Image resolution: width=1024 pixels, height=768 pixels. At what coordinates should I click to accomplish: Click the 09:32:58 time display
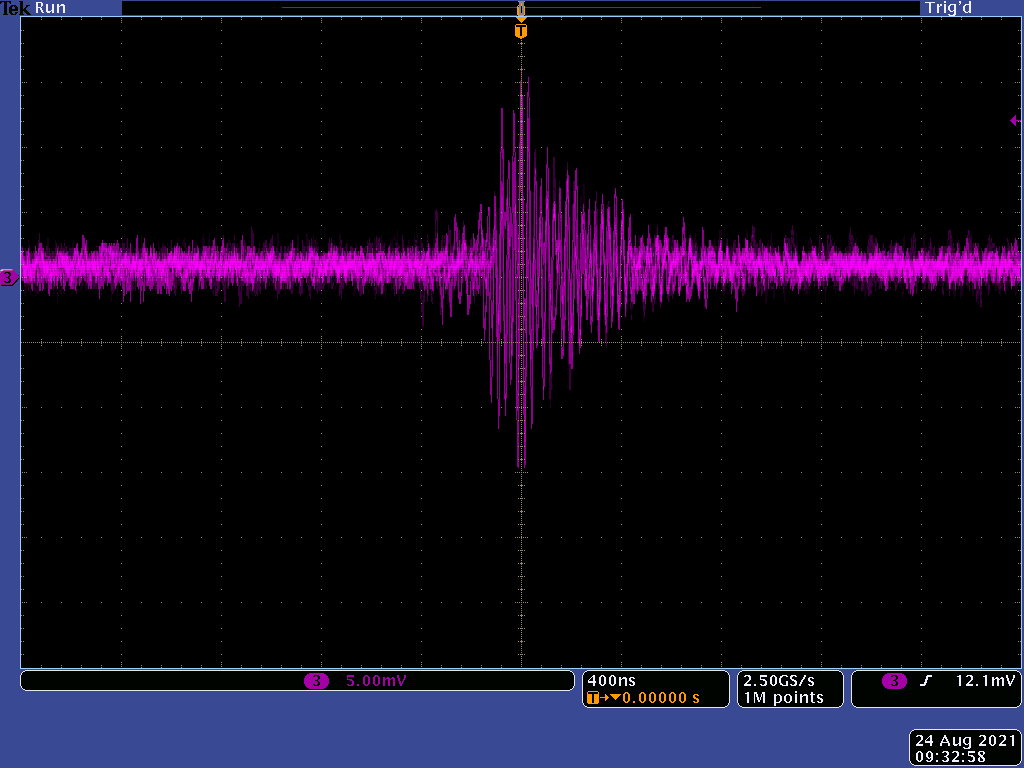pyautogui.click(x=951, y=757)
